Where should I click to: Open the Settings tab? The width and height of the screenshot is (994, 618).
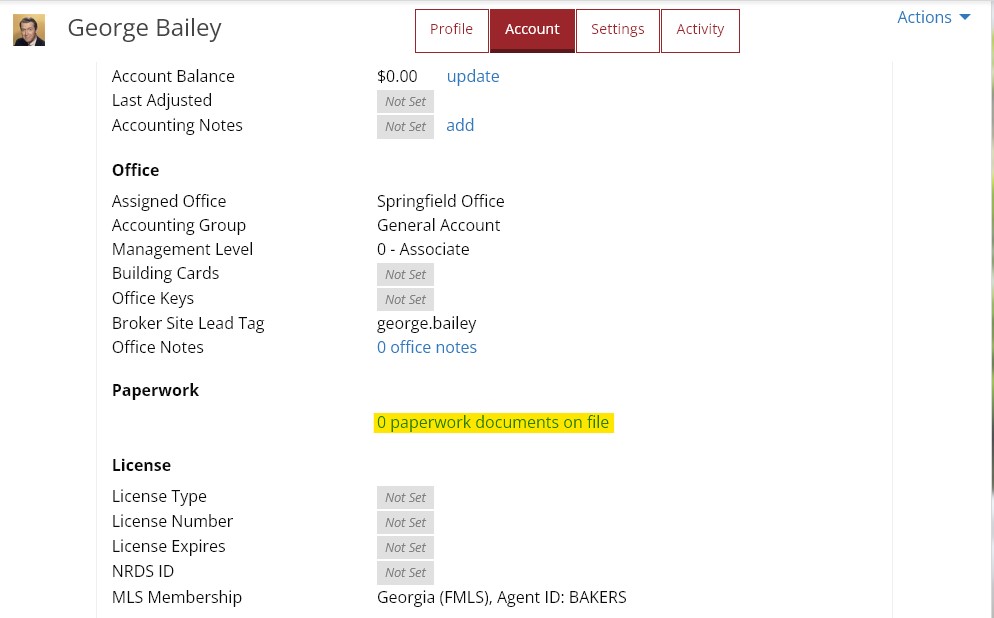[617, 29]
